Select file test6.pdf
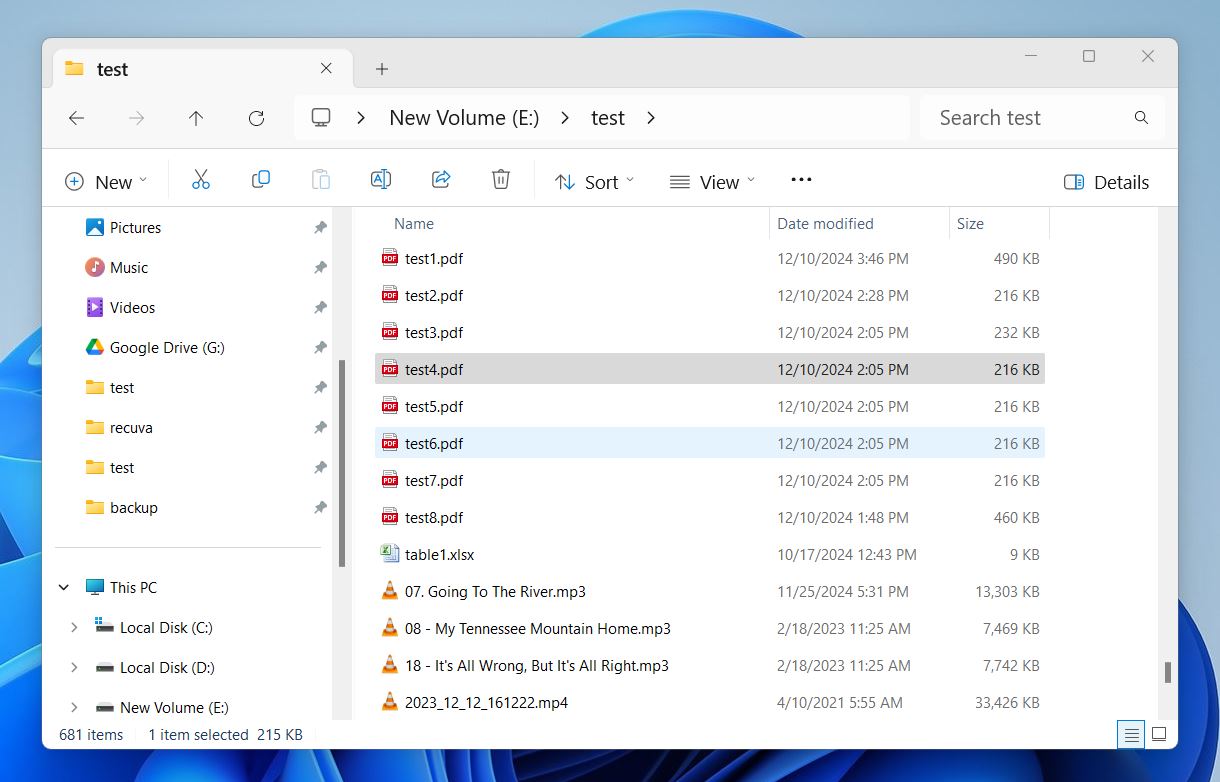1220x782 pixels. coord(710,443)
